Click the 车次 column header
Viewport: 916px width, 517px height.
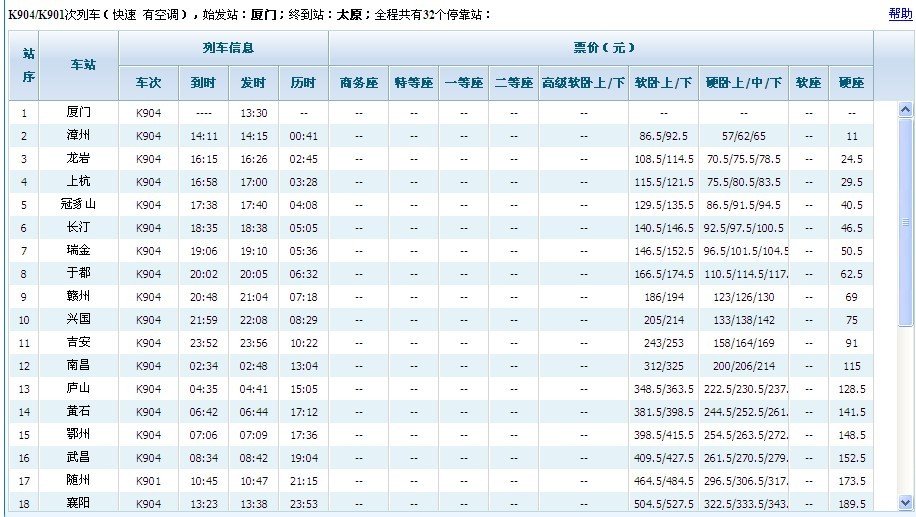(148, 83)
